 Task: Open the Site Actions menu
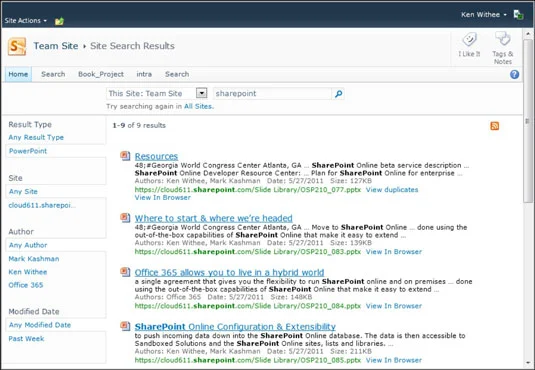(x=26, y=21)
